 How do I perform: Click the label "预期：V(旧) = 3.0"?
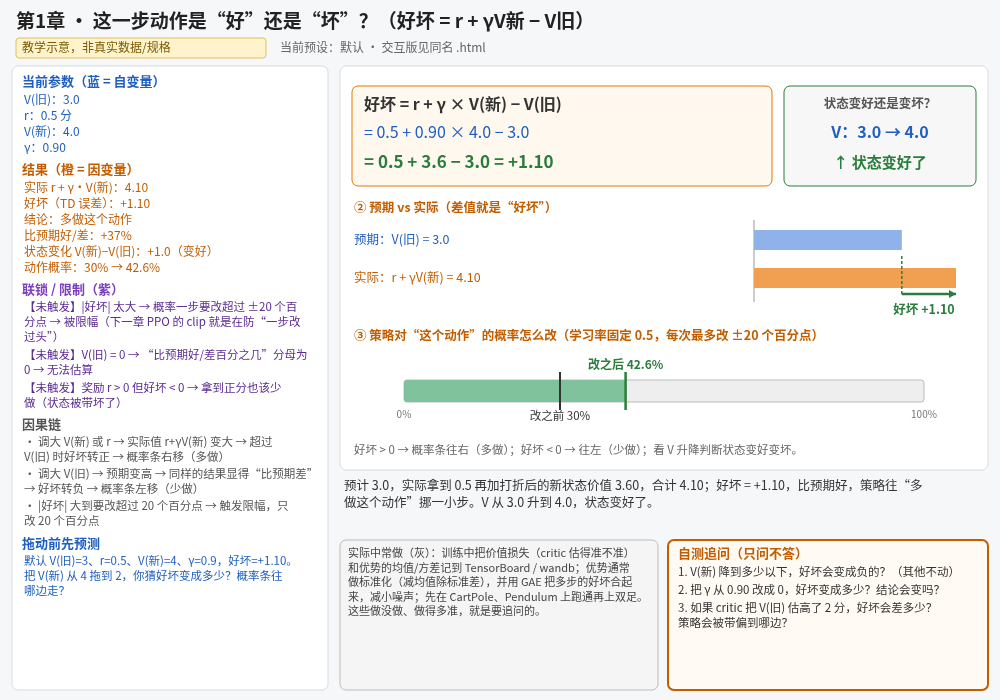click(402, 240)
